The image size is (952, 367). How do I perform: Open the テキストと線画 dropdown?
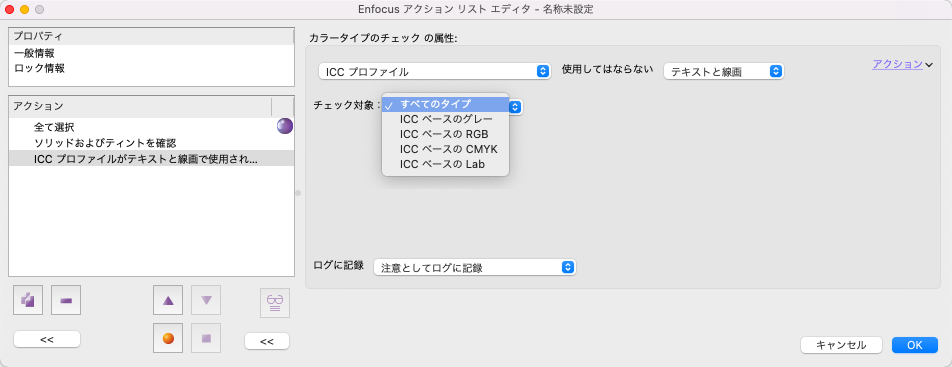[x=724, y=72]
